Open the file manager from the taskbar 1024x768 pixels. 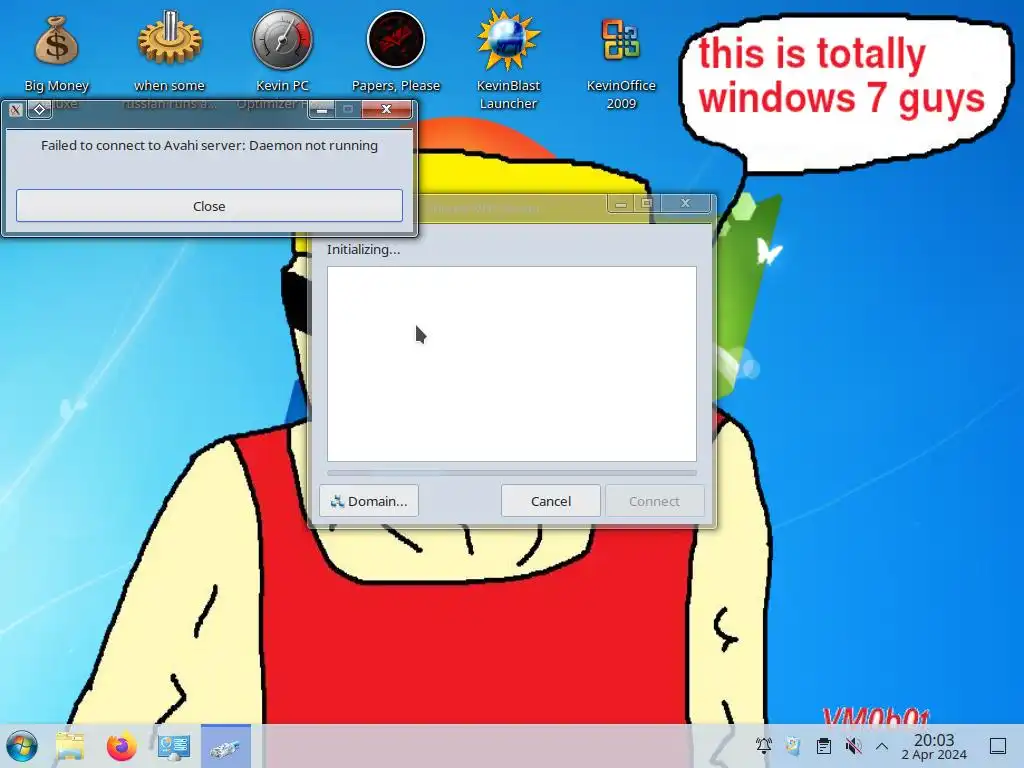tap(70, 746)
